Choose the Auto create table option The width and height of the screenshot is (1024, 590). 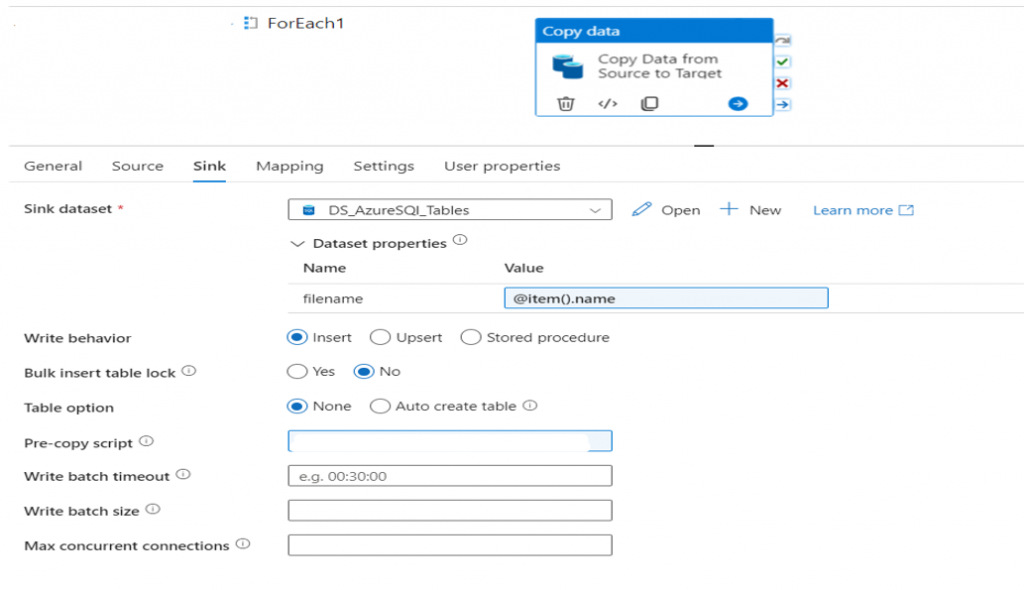pos(380,406)
